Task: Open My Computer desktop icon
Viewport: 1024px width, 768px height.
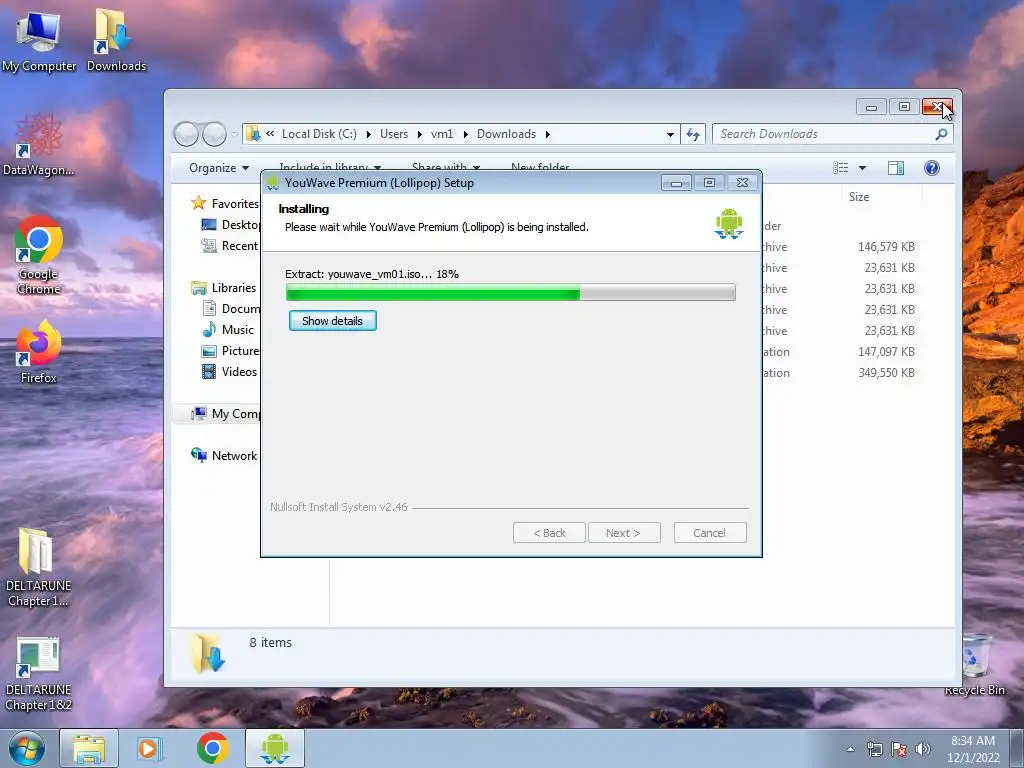Action: pyautogui.click(x=39, y=40)
